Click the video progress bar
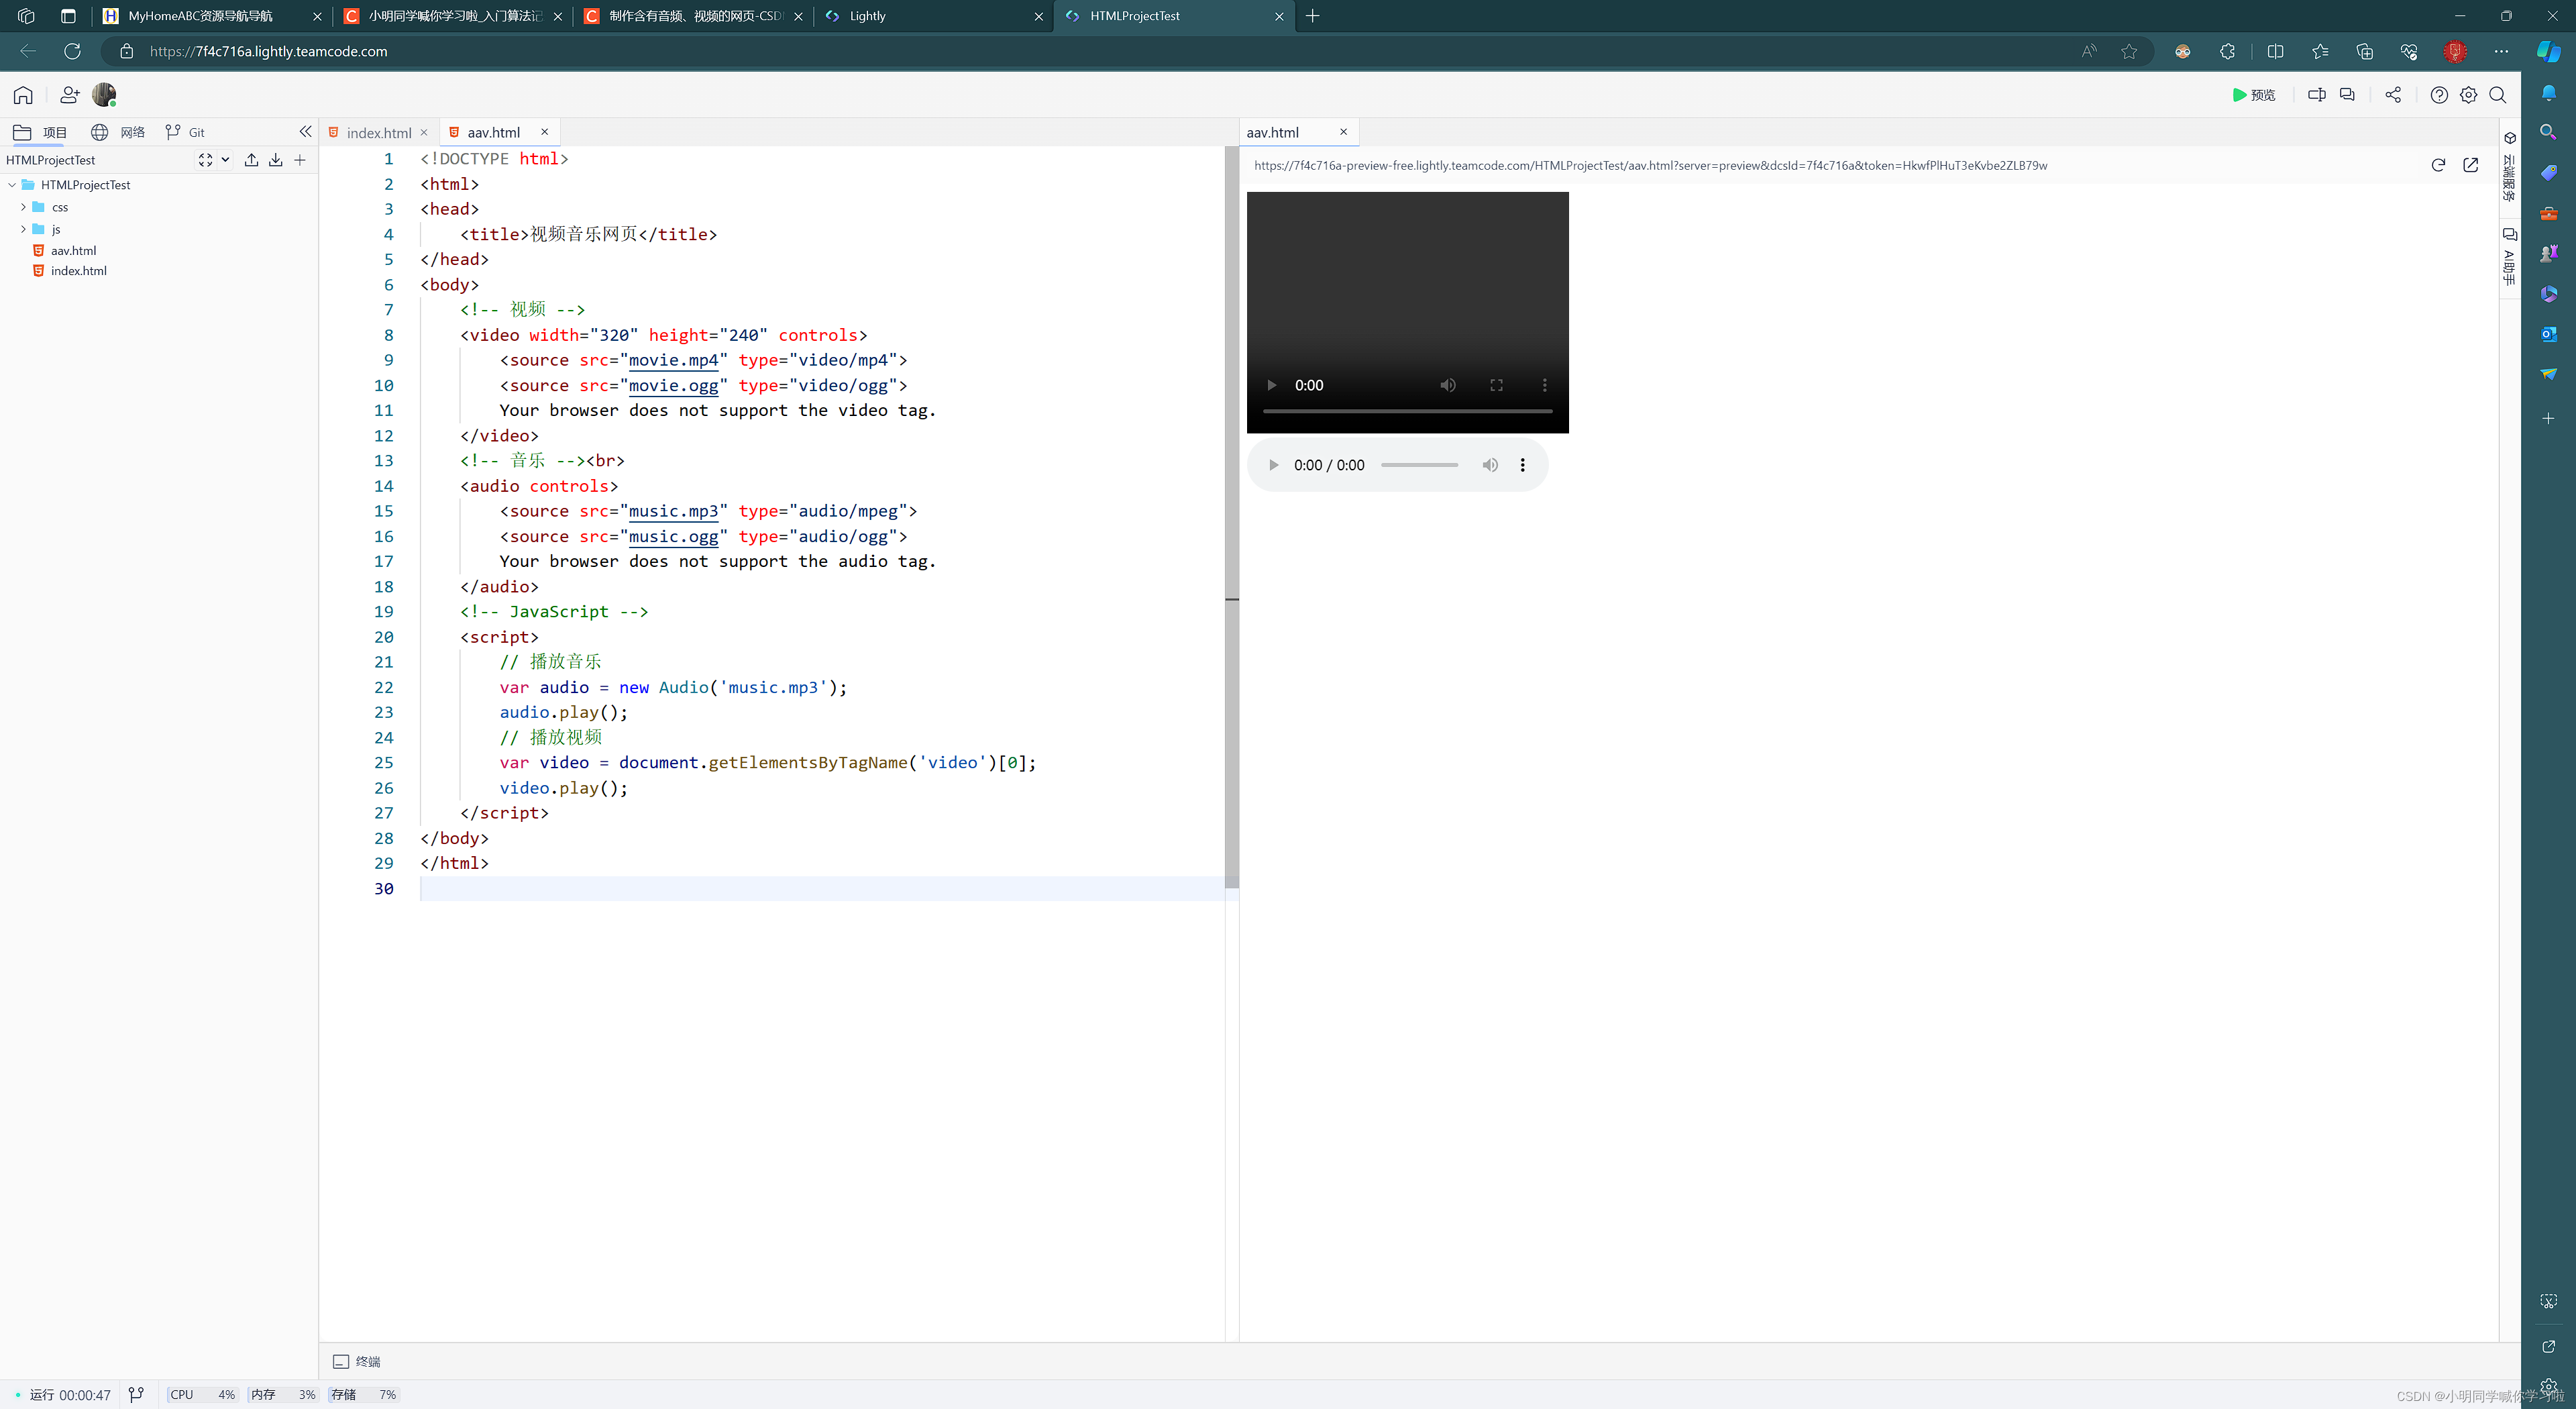 [x=1407, y=411]
